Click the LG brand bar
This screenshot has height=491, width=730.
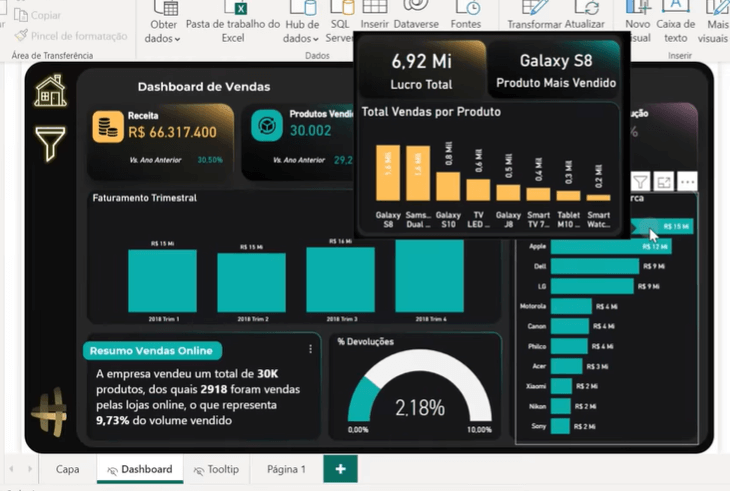(592, 286)
